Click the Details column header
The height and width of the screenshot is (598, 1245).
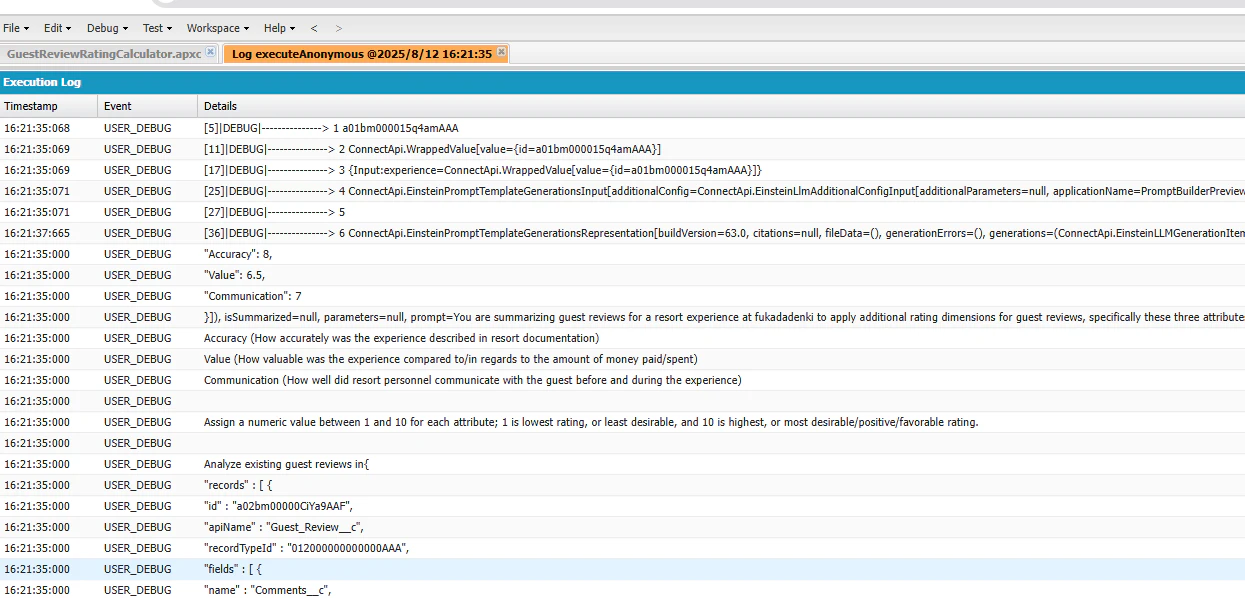721,106
